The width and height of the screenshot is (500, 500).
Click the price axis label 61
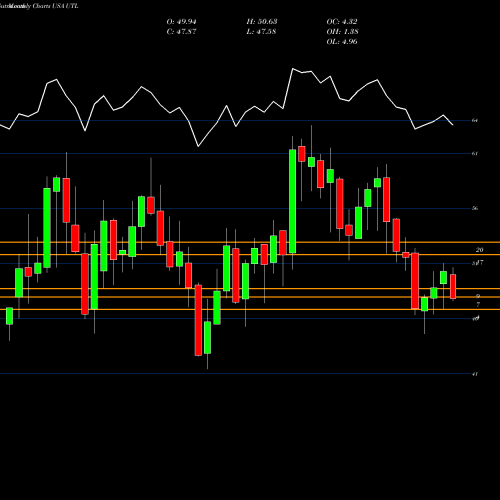click(x=475, y=154)
